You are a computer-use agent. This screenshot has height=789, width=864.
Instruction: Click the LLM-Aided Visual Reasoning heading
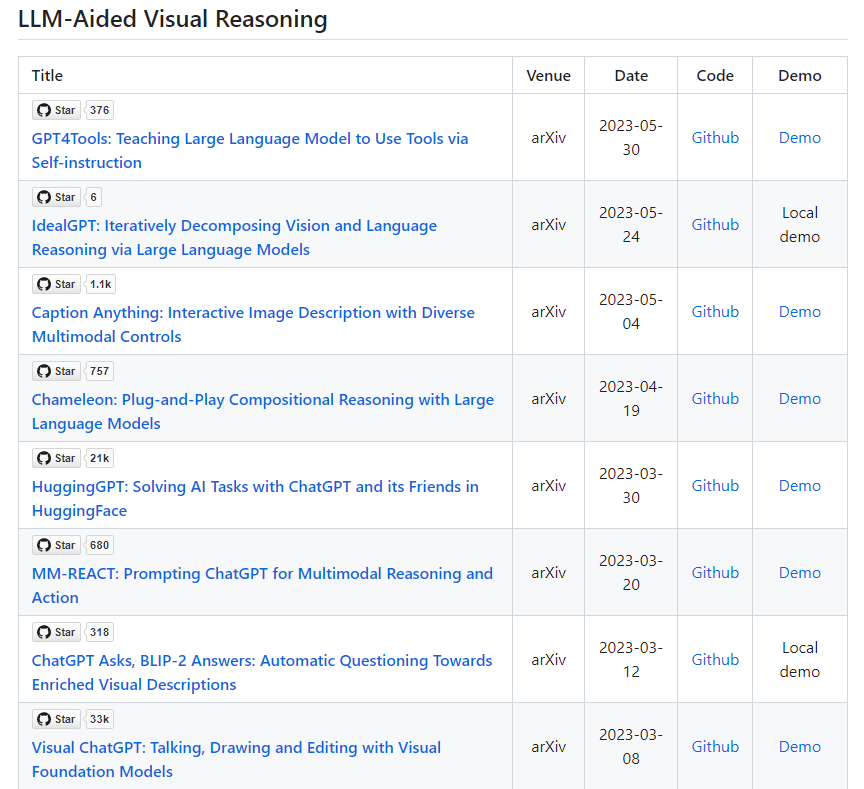[x=172, y=19]
